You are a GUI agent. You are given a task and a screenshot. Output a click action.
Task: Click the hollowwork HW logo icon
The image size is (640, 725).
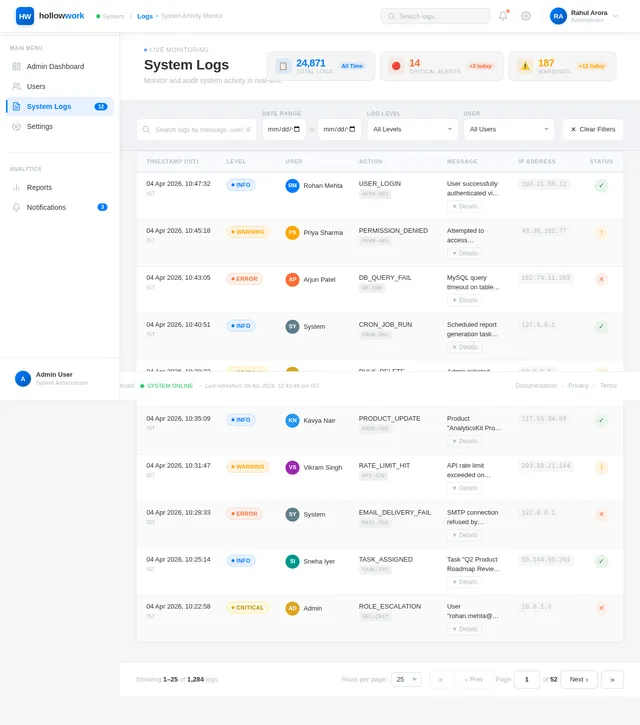coord(25,16)
